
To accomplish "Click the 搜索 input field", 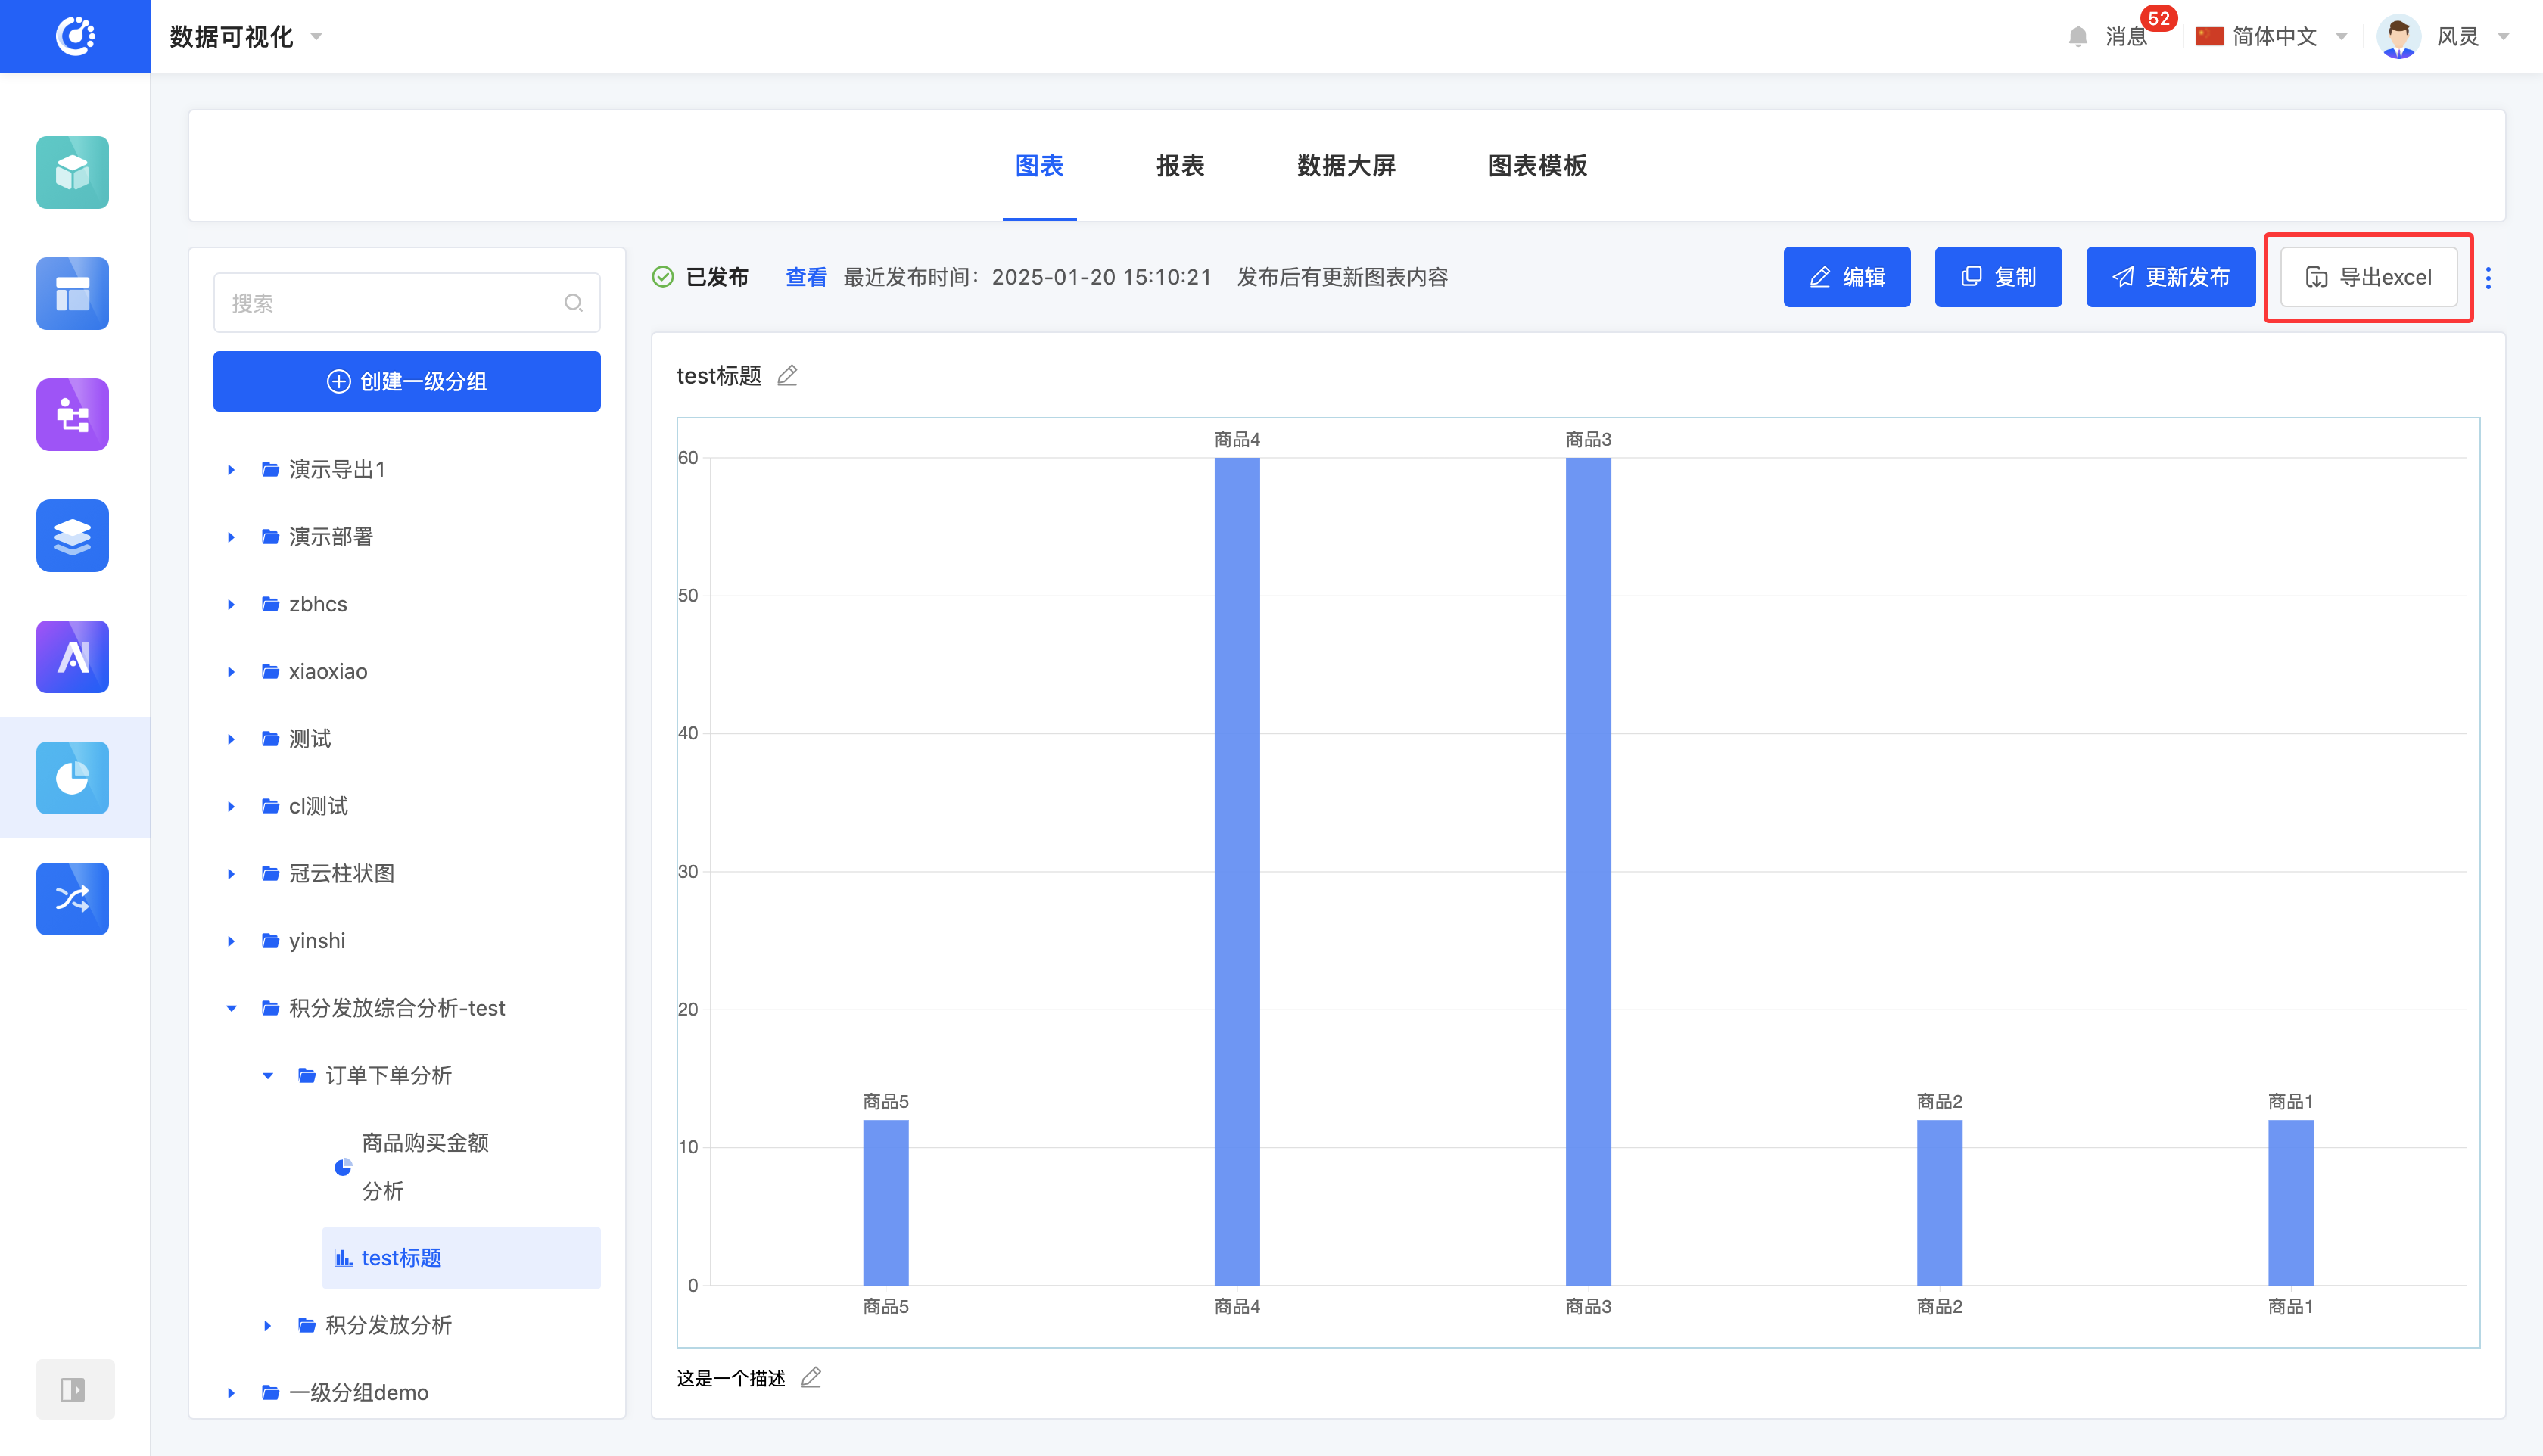I will coord(395,303).
